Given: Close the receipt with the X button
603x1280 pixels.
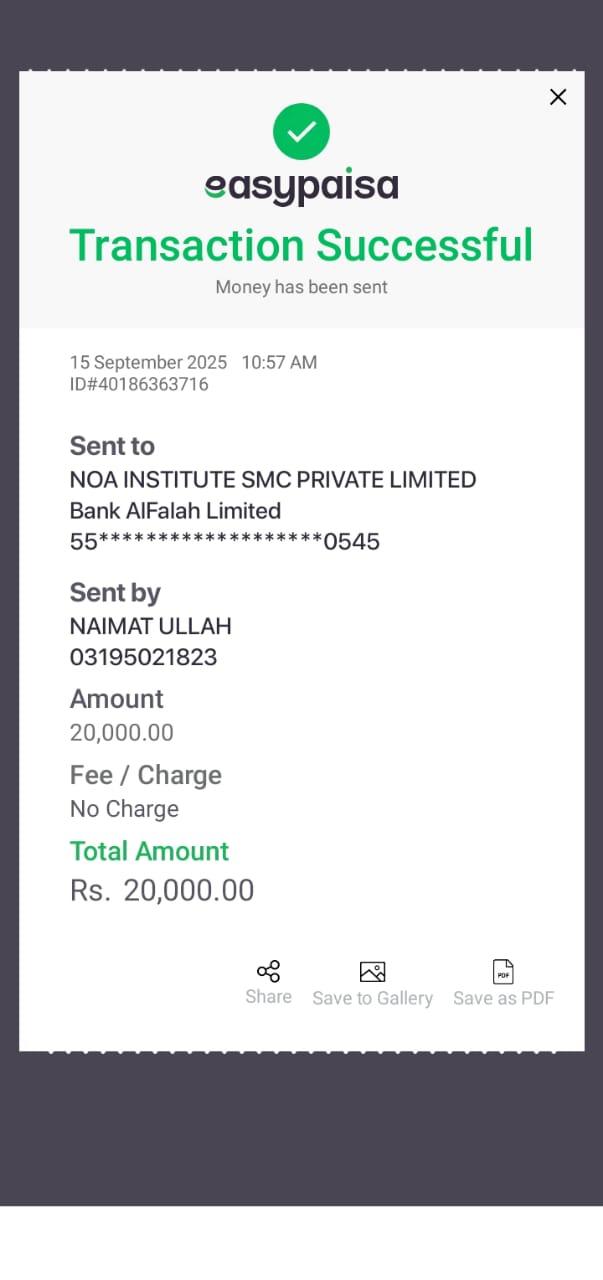Looking at the screenshot, I should point(558,97).
